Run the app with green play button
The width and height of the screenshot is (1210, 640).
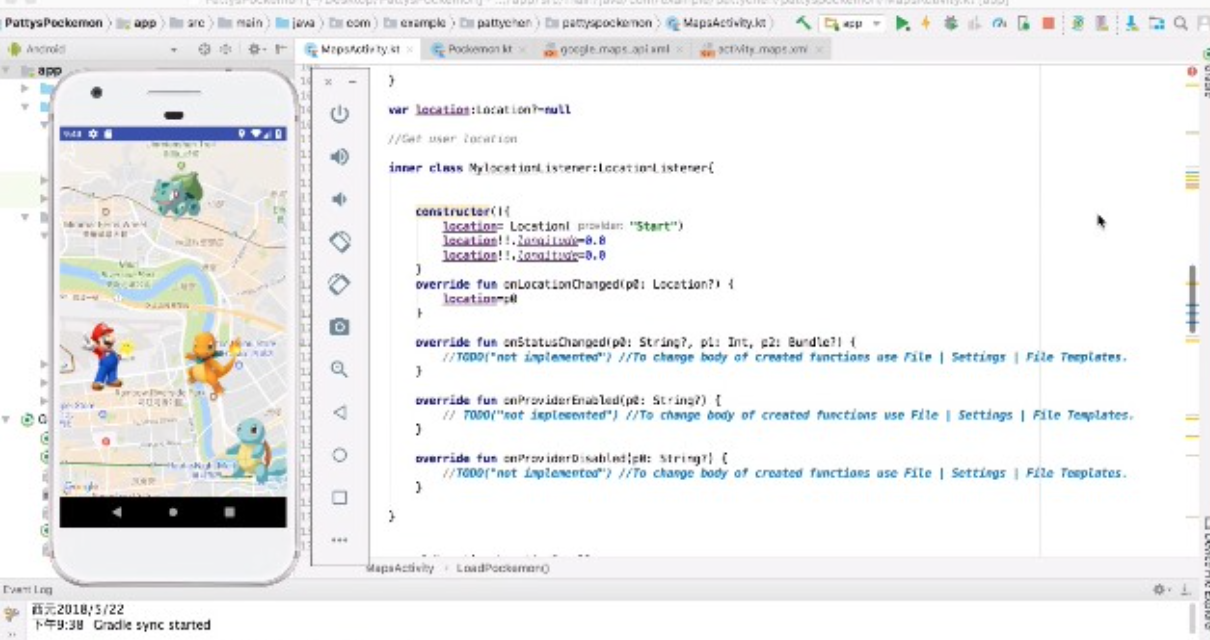(902, 23)
